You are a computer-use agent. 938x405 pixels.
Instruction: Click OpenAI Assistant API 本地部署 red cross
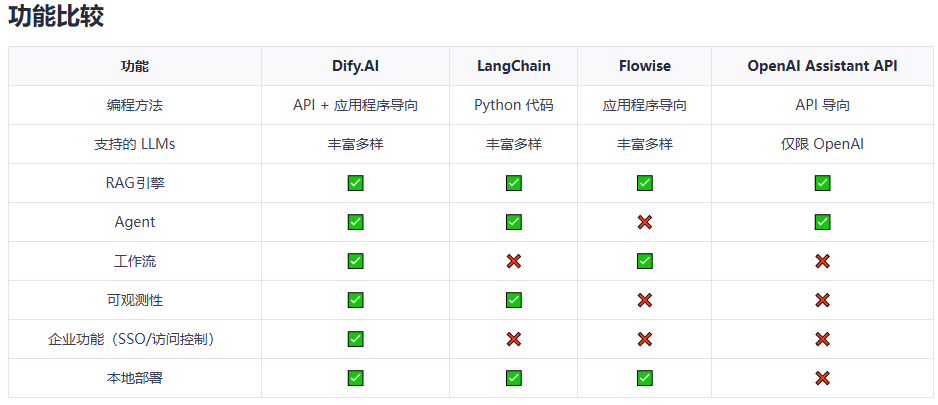coord(822,378)
